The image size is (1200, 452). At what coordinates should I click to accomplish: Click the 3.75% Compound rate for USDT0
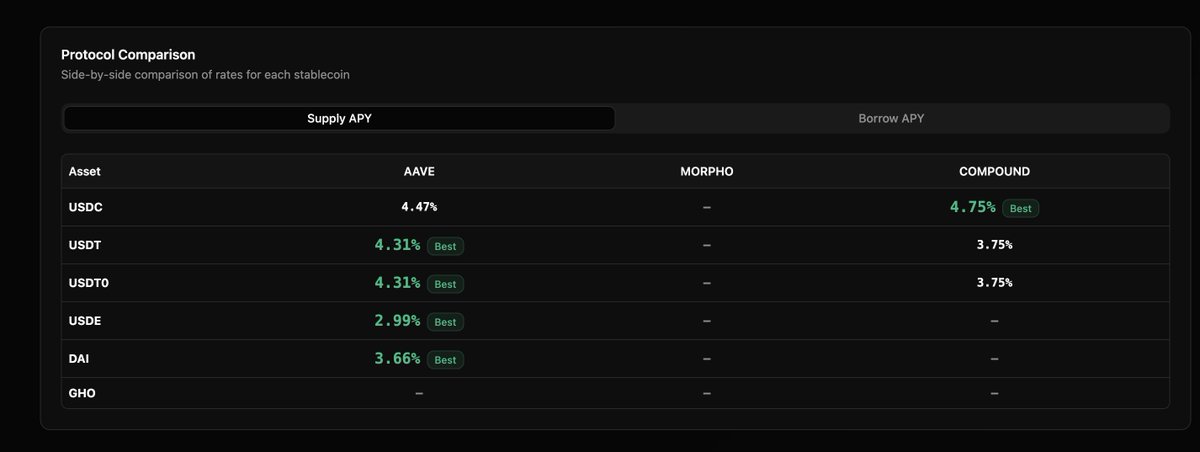(994, 283)
